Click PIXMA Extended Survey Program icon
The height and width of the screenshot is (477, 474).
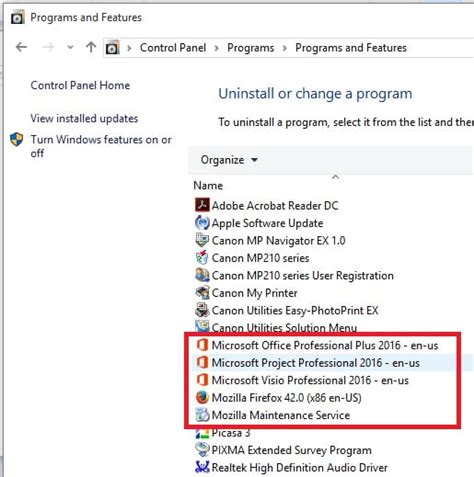202,449
